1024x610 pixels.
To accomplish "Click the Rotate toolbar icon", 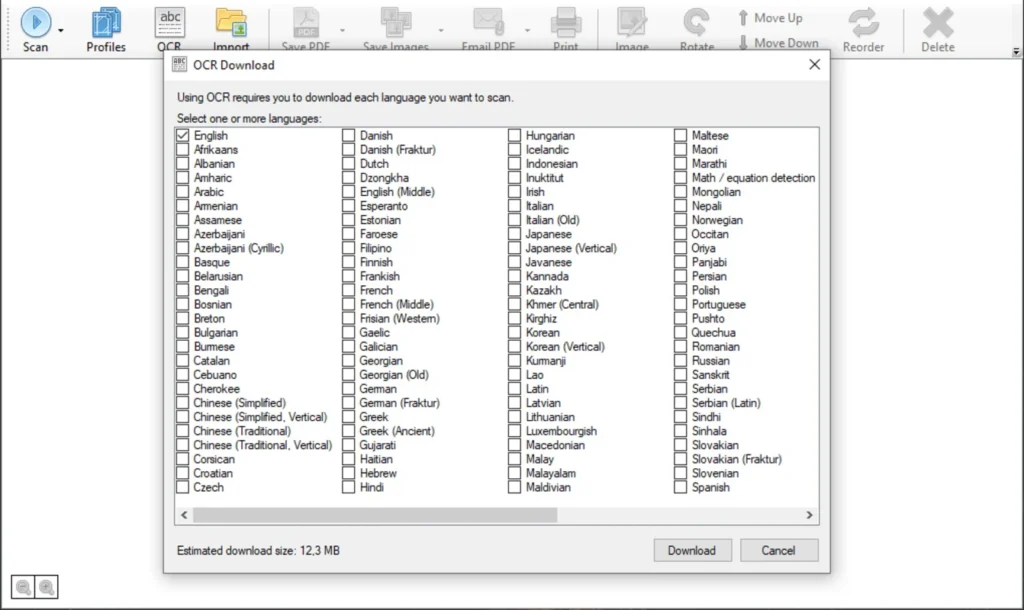I will tap(696, 22).
